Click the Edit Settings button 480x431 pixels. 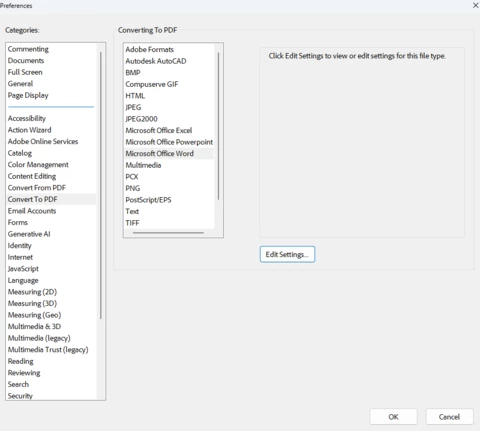tap(287, 254)
